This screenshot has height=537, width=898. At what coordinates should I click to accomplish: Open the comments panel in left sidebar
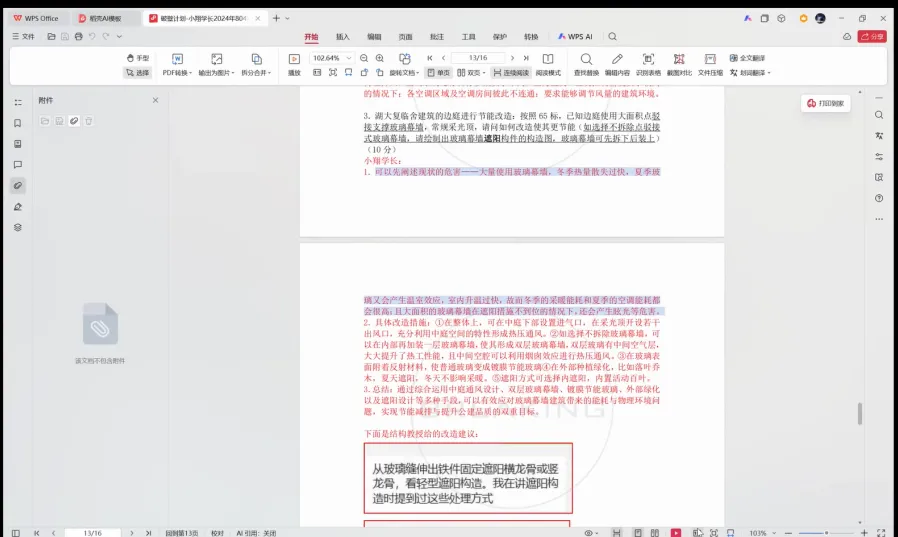click(18, 164)
